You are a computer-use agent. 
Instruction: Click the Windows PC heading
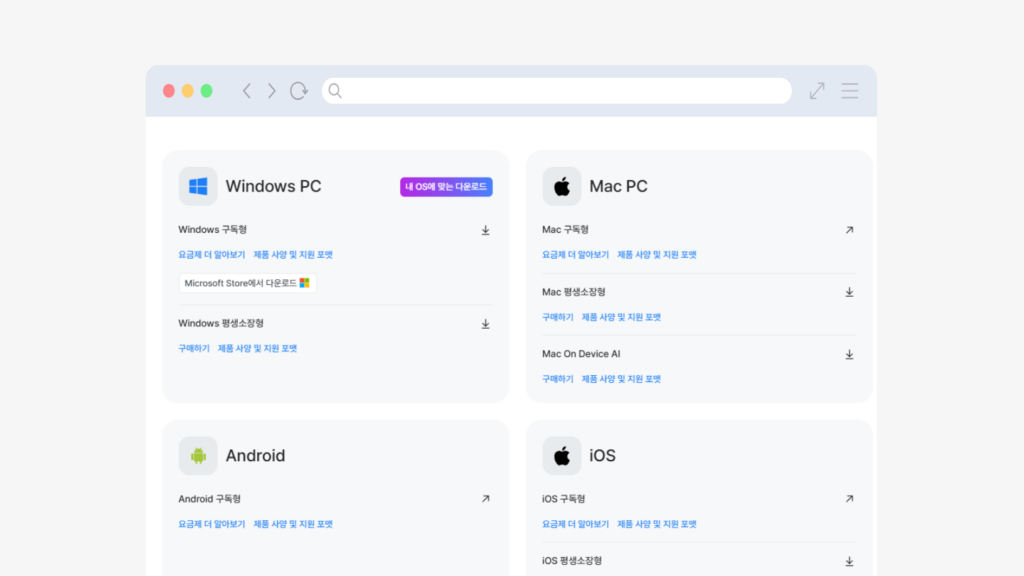(274, 186)
